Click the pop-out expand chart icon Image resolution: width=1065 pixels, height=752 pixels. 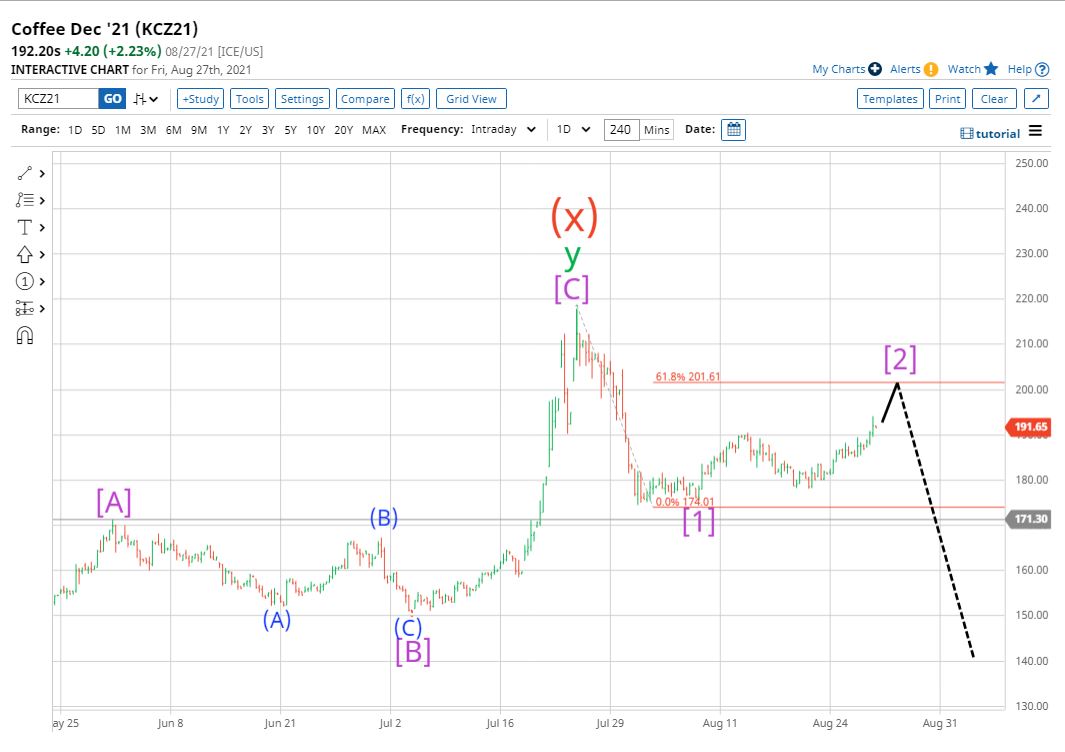[1036, 99]
